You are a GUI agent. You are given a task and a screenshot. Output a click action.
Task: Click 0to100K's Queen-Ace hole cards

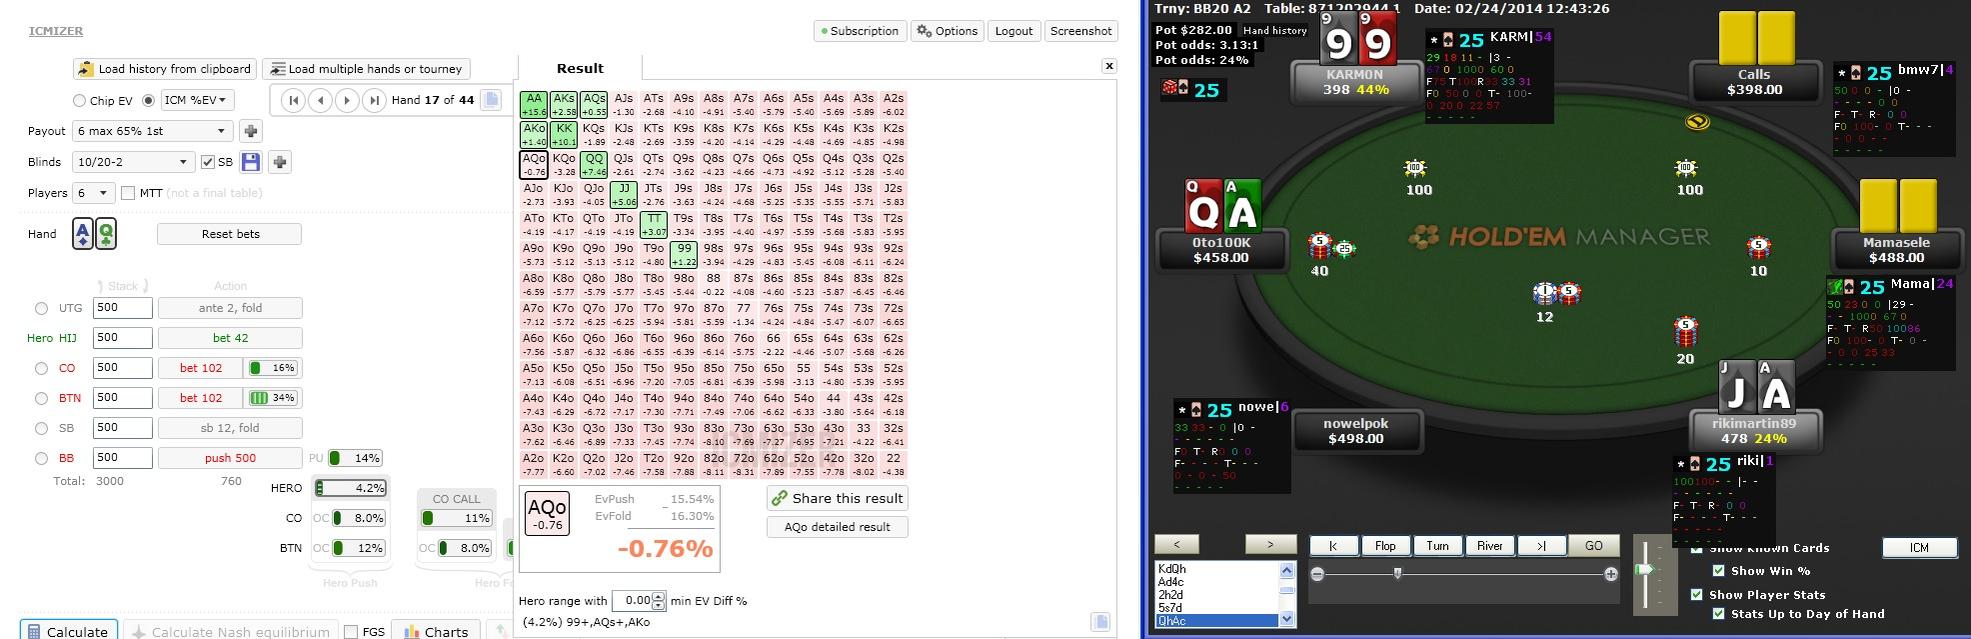coord(1222,206)
